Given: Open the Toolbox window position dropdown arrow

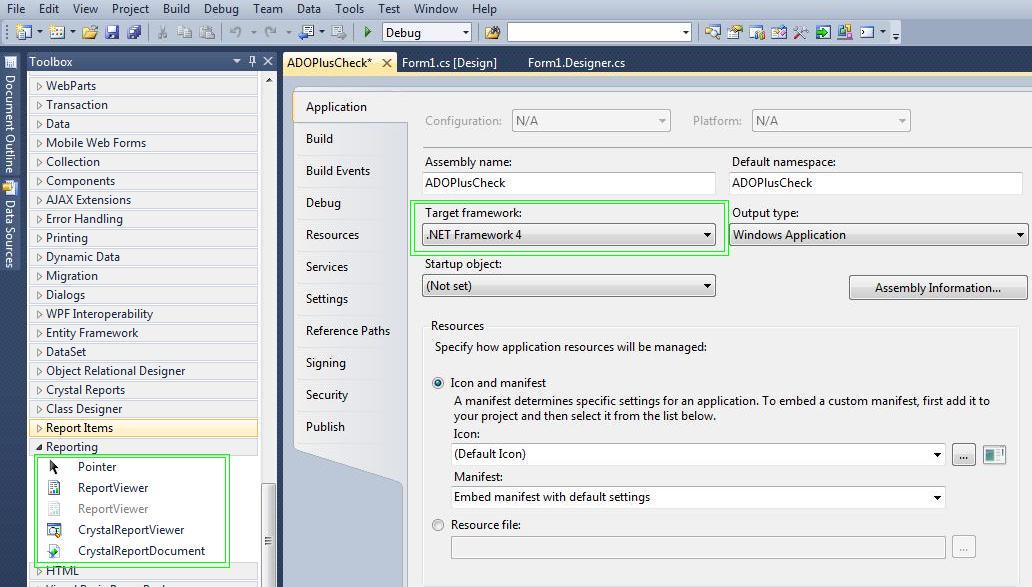Looking at the screenshot, I should tap(236, 61).
